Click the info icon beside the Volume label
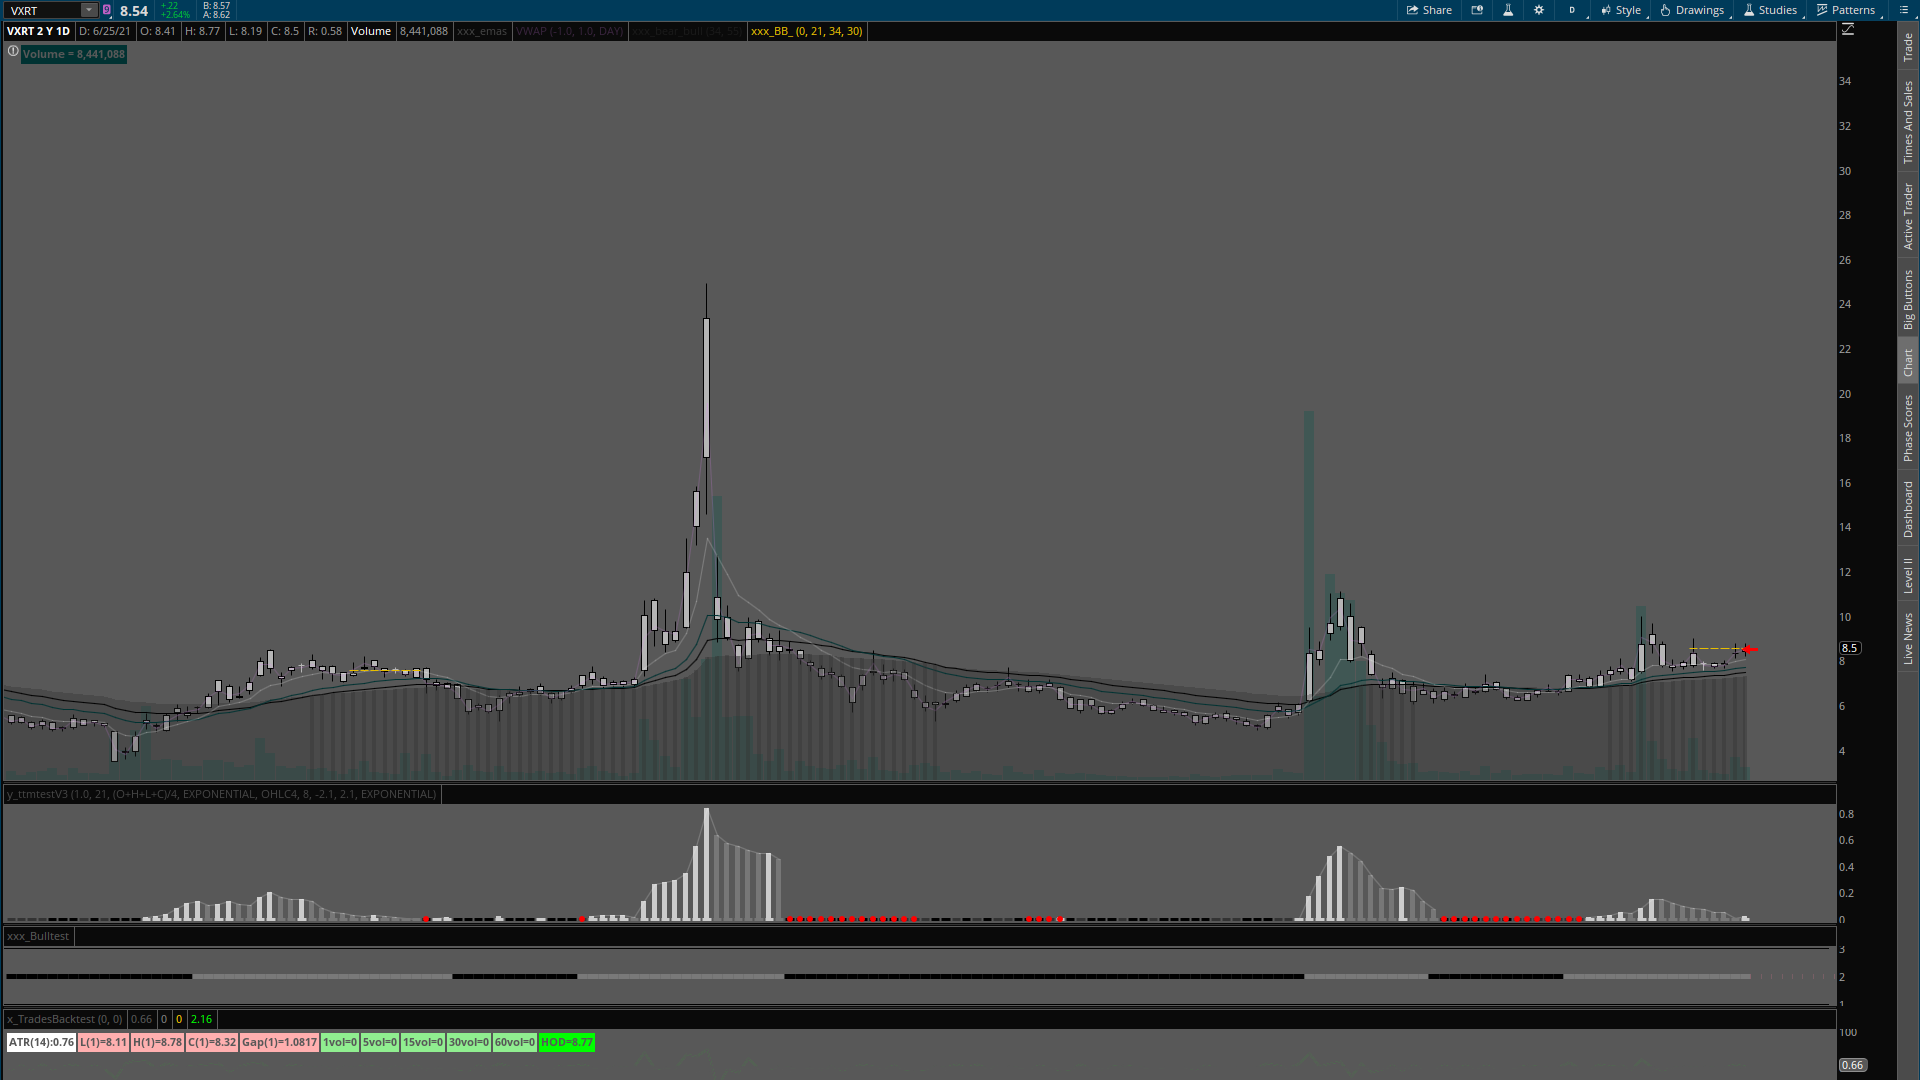Viewport: 1920px width, 1080px height. click(13, 52)
